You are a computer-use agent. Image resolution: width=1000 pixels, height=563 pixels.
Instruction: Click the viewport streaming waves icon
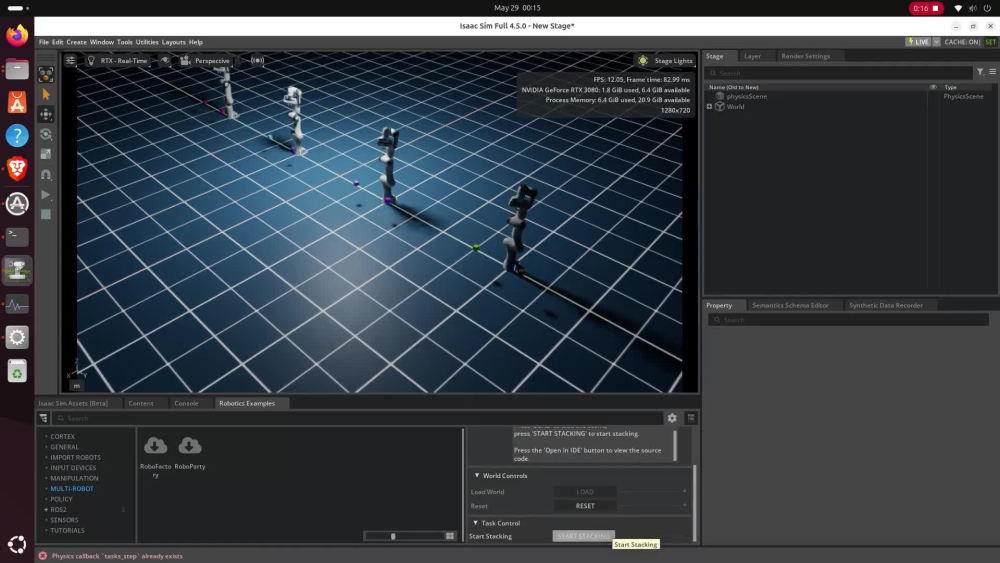pos(257,61)
